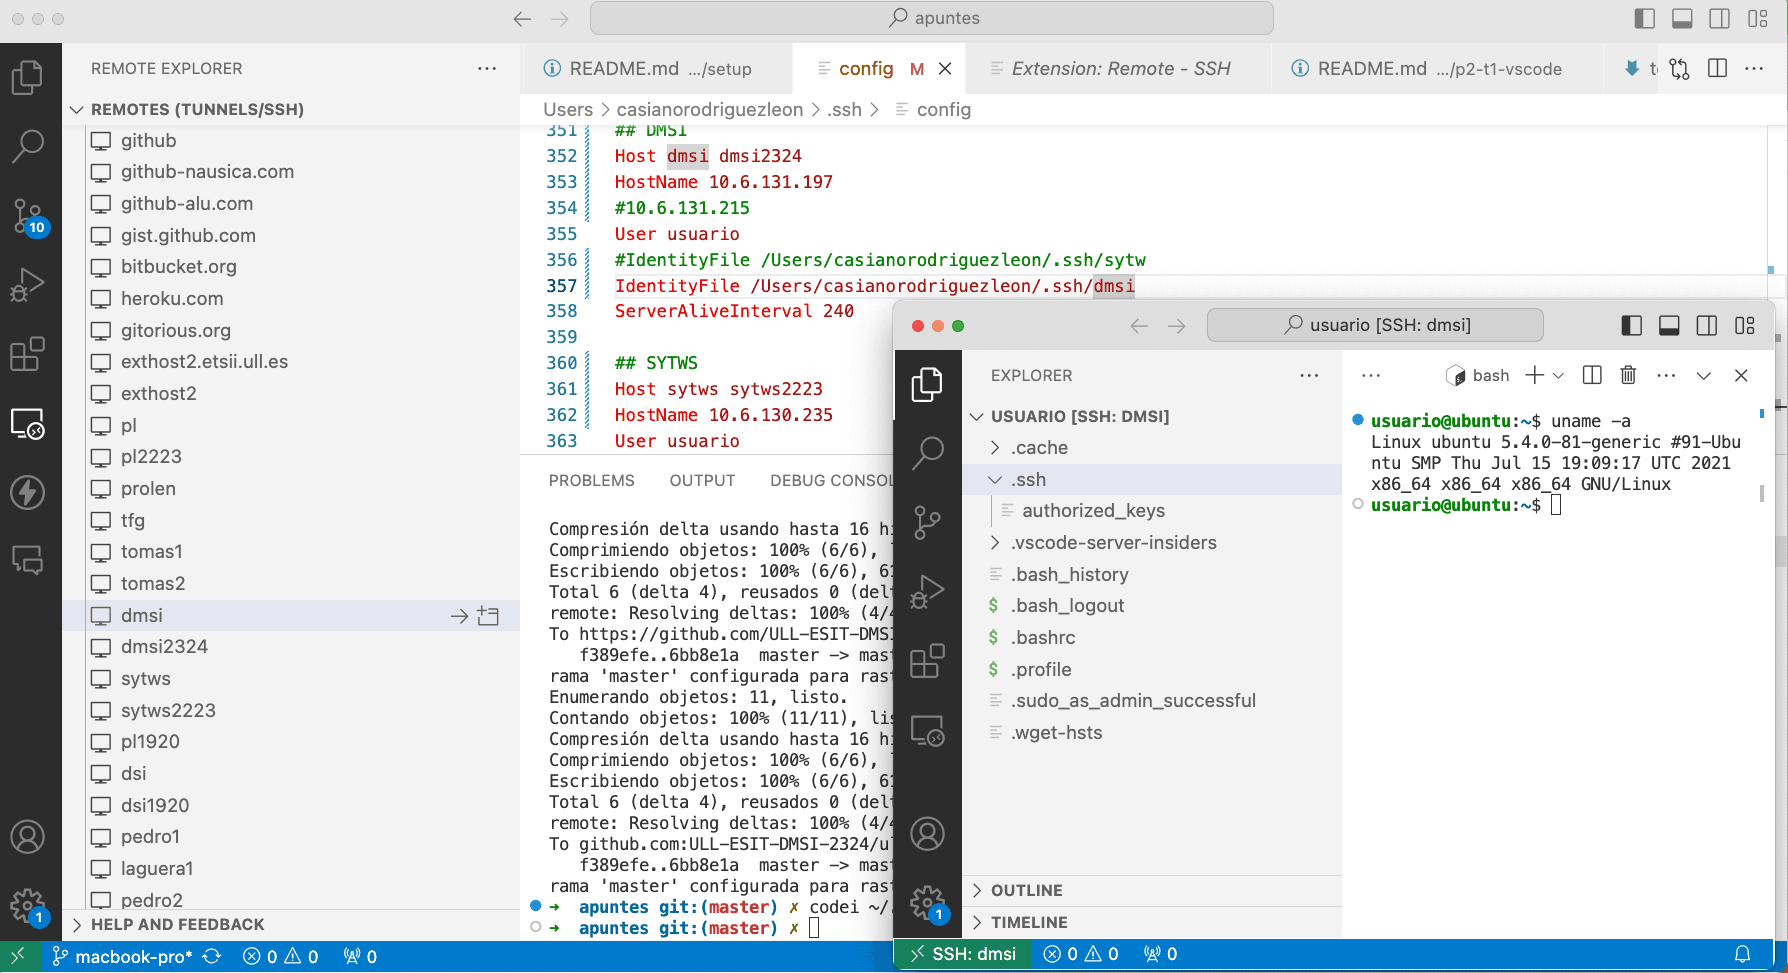Toggle primary sidebar in front window title bar
1788x973 pixels.
1631,325
